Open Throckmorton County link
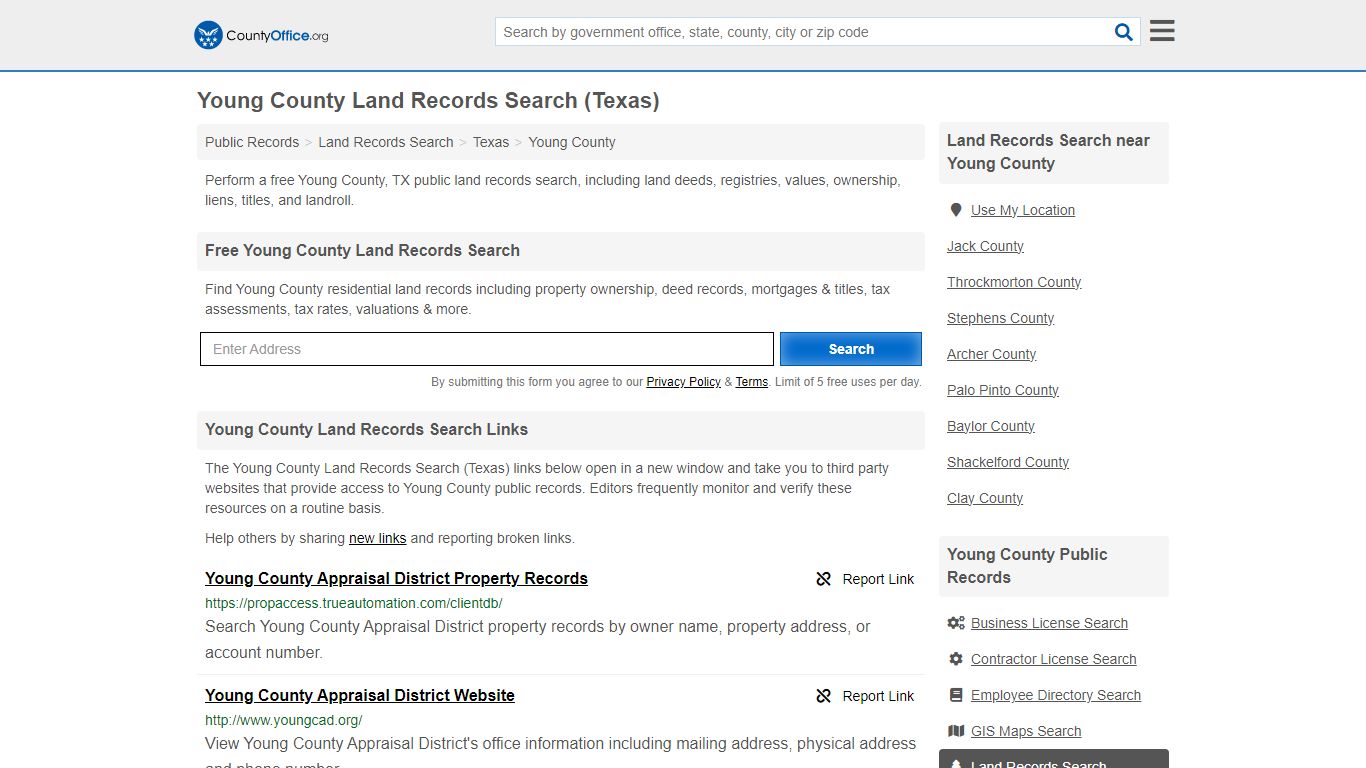Image resolution: width=1366 pixels, height=768 pixels. [x=1014, y=282]
